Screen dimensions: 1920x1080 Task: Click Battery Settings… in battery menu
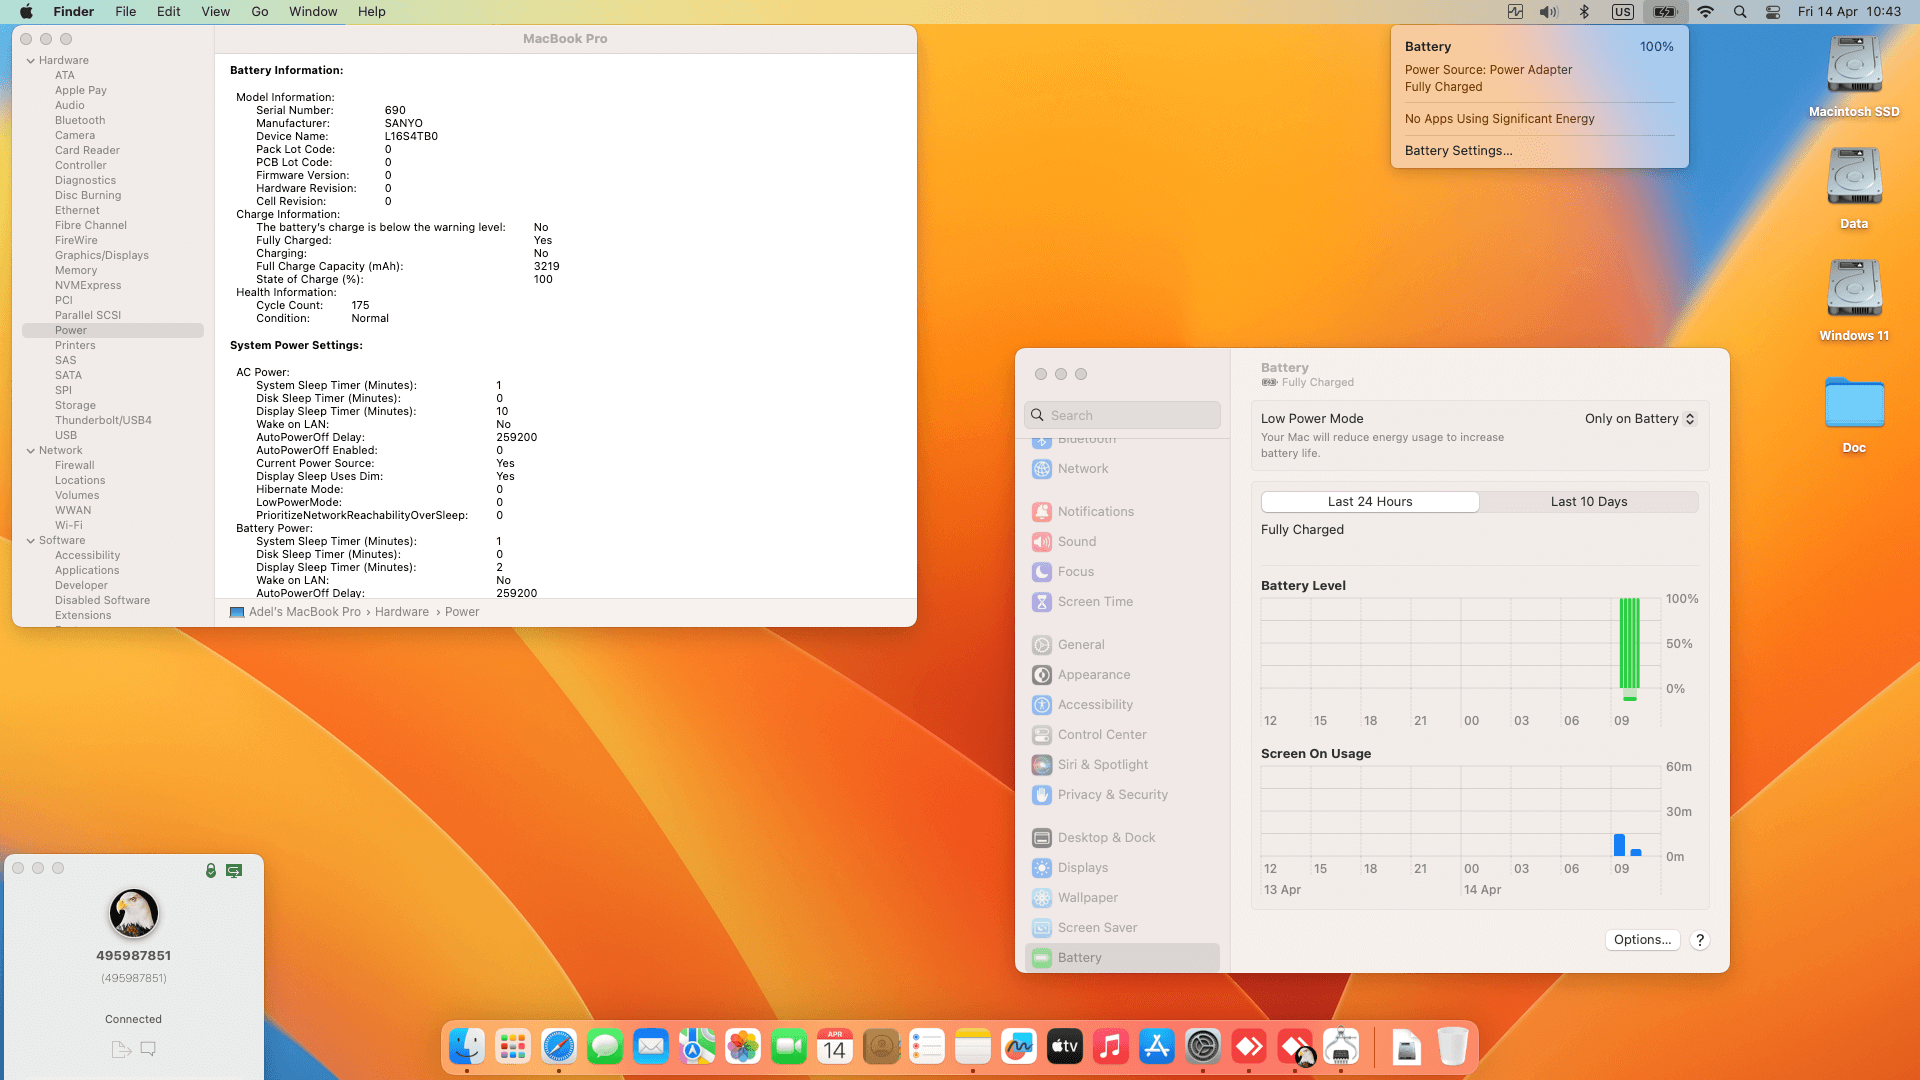coord(1458,151)
